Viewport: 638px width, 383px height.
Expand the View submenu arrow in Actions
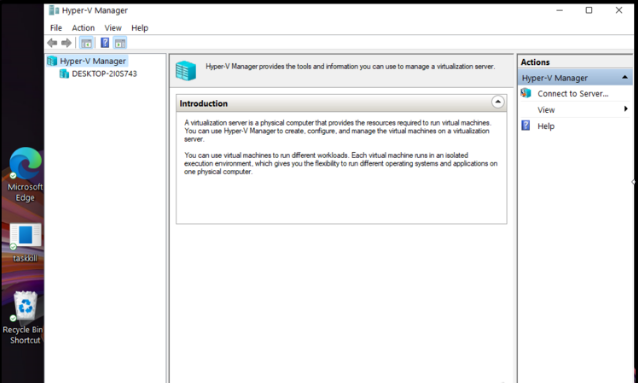625,109
